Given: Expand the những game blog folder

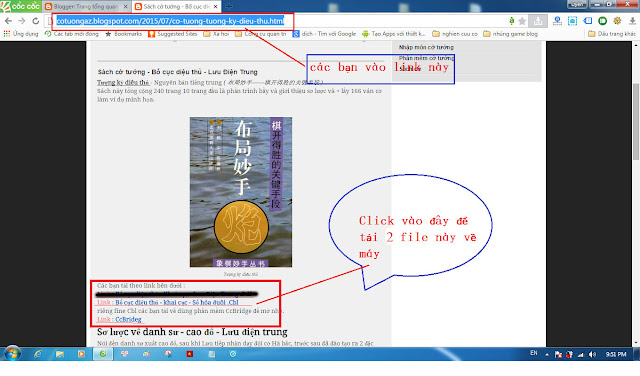Looking at the screenshot, I should click(x=511, y=34).
